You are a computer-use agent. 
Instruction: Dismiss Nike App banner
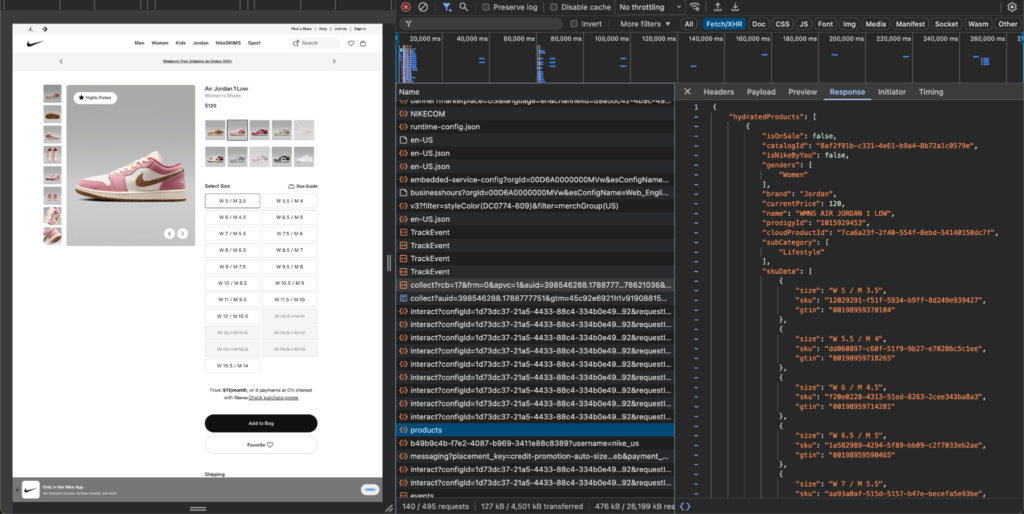coord(17,490)
